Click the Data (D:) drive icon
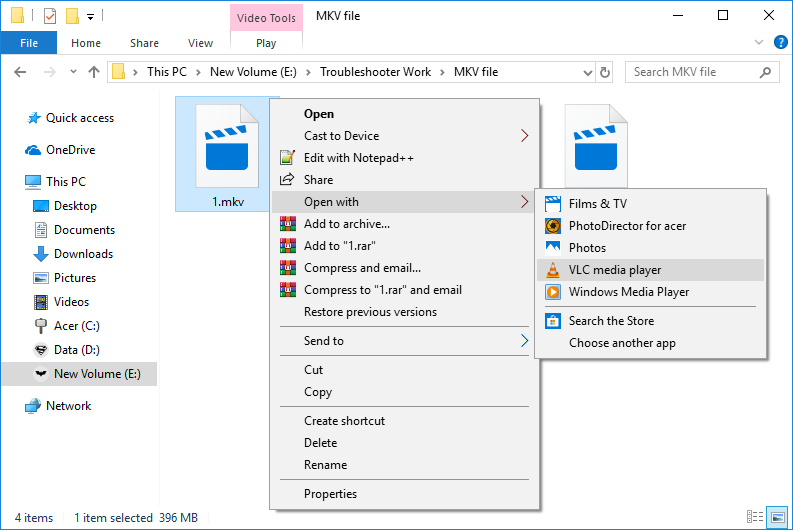Image resolution: width=793 pixels, height=530 pixels. pos(40,350)
